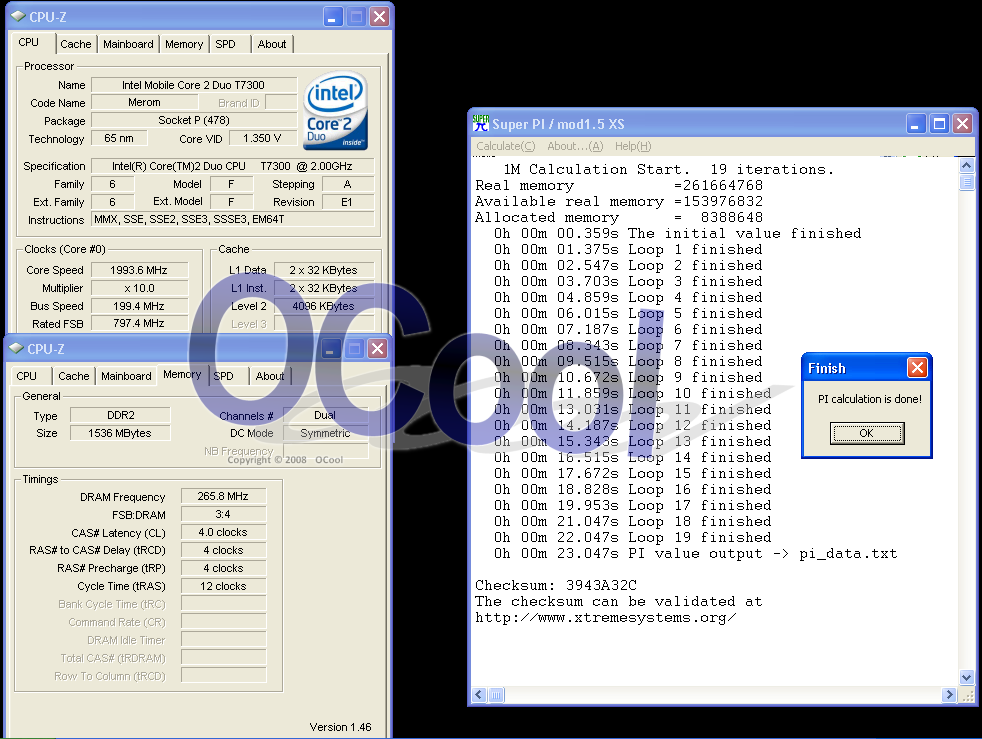This screenshot has width=982, height=739.
Task: Close the upper CPU-Z window
Action: (x=380, y=16)
